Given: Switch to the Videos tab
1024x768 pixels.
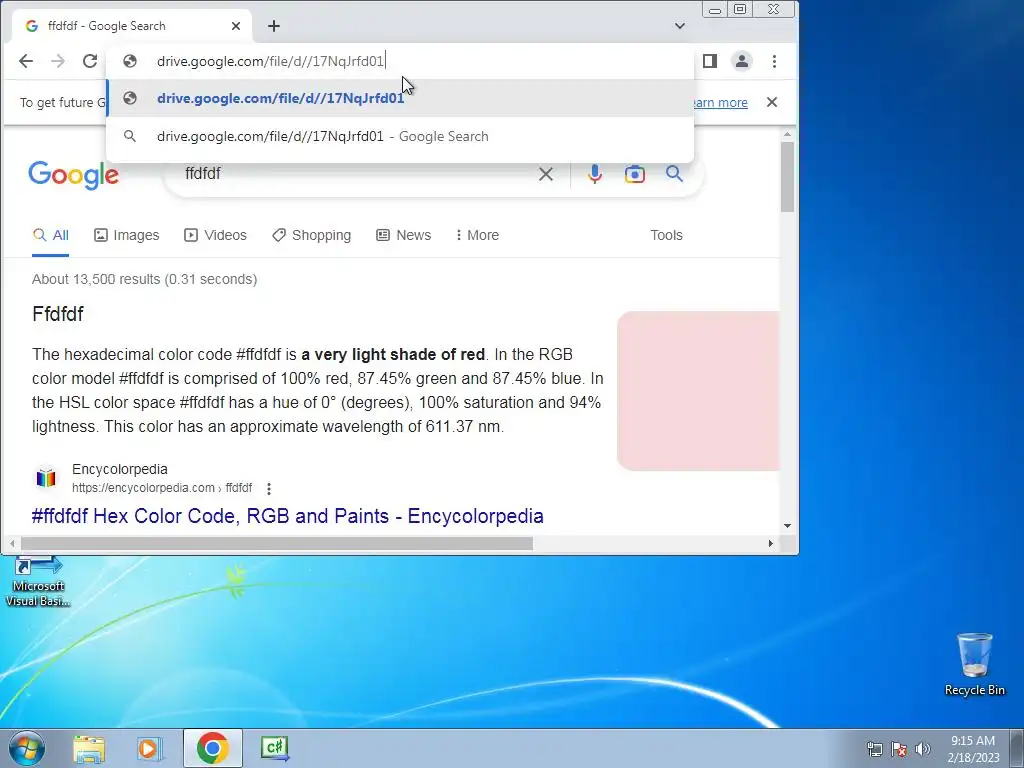Looking at the screenshot, I should coord(216,235).
